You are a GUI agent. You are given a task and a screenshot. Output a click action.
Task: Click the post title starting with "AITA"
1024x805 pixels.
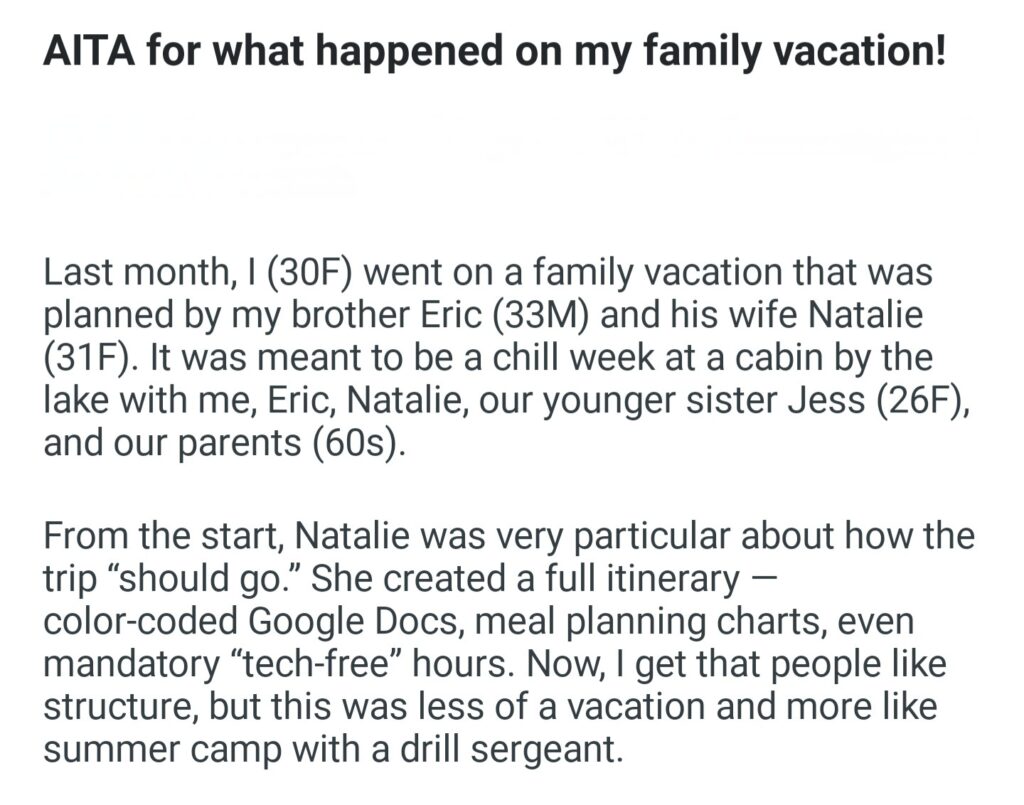point(492,51)
